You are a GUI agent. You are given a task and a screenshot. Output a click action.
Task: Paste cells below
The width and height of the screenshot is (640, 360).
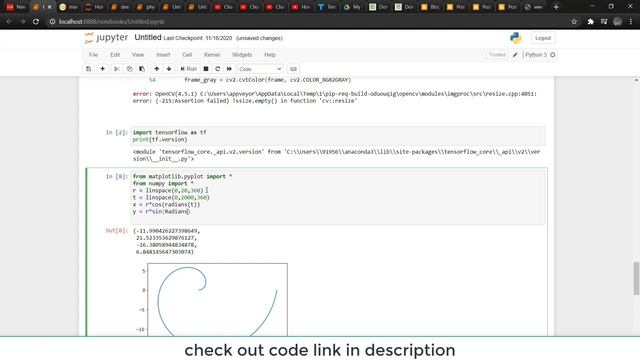pyautogui.click(x=142, y=69)
